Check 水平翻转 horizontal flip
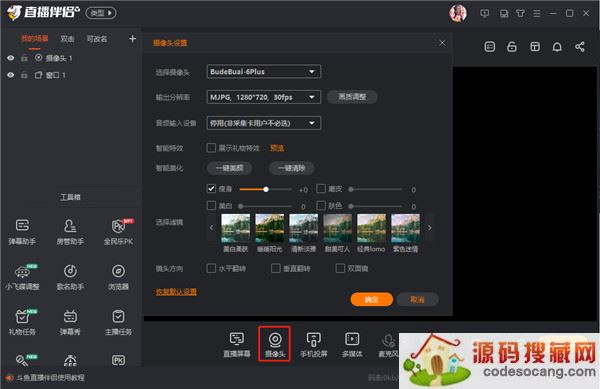The image size is (600, 389). tap(211, 269)
